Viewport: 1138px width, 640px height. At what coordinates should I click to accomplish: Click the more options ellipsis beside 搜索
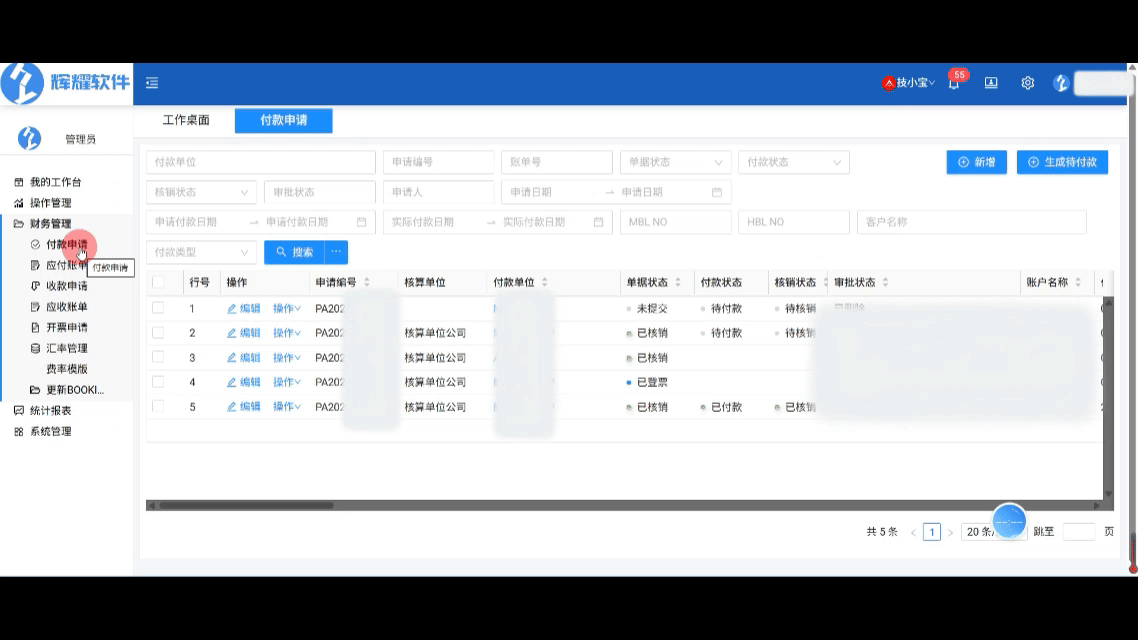click(336, 252)
